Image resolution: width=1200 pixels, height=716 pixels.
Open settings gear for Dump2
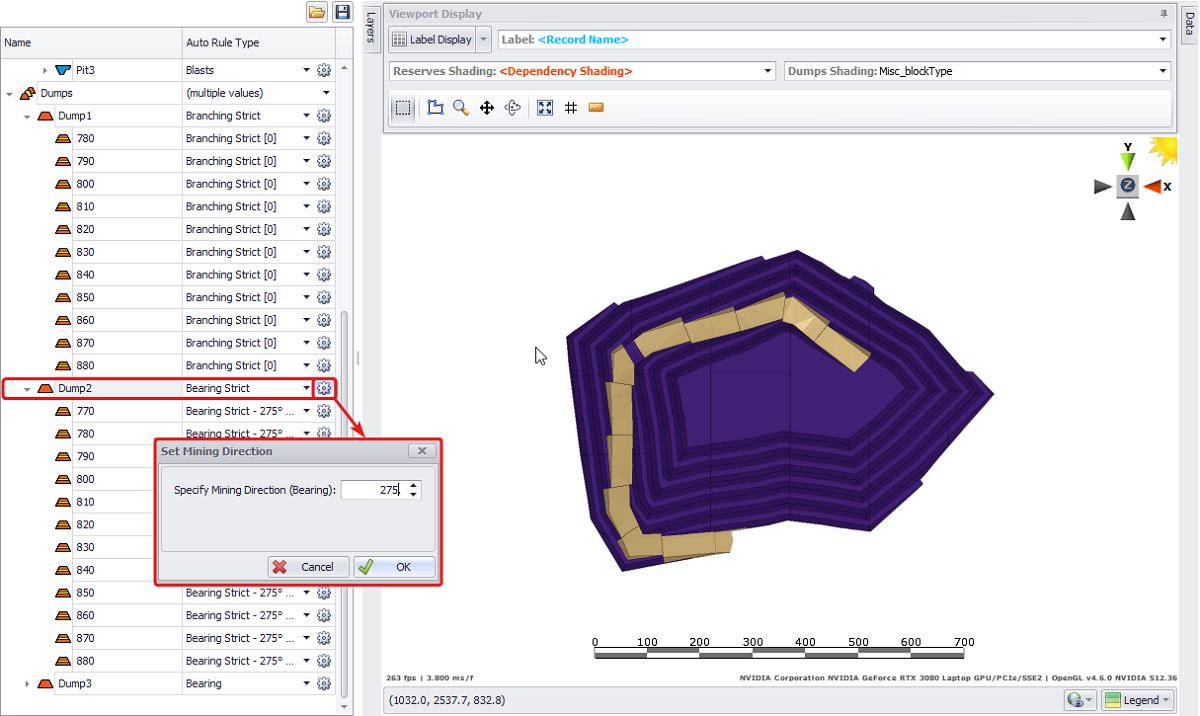tap(324, 388)
